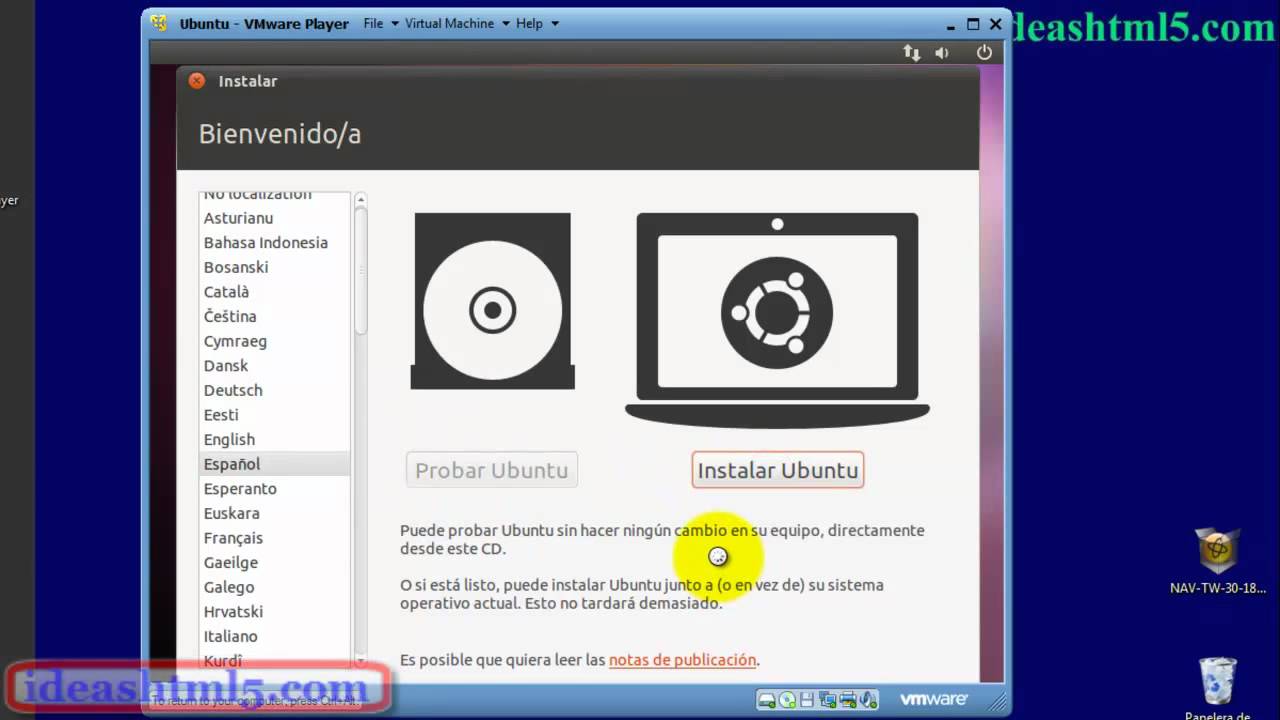
Task: Select Eesti language
Action: (x=274, y=415)
